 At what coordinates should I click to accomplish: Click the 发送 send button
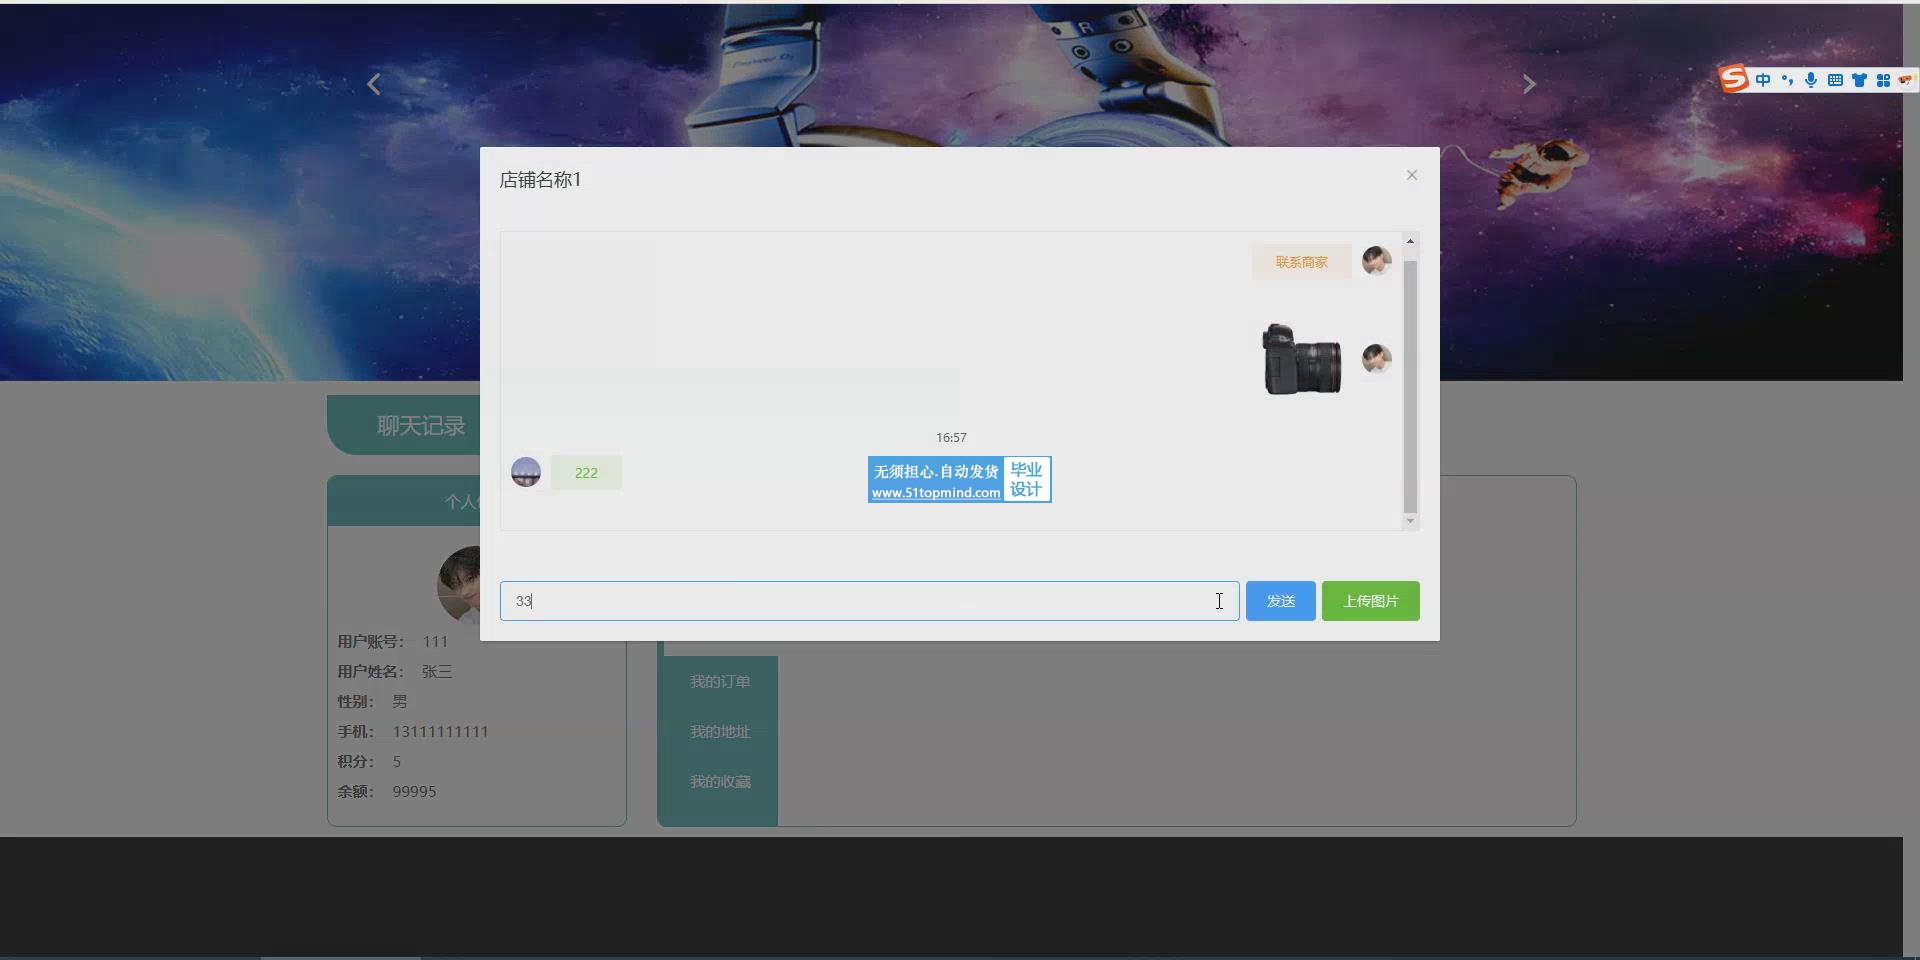tap(1280, 601)
